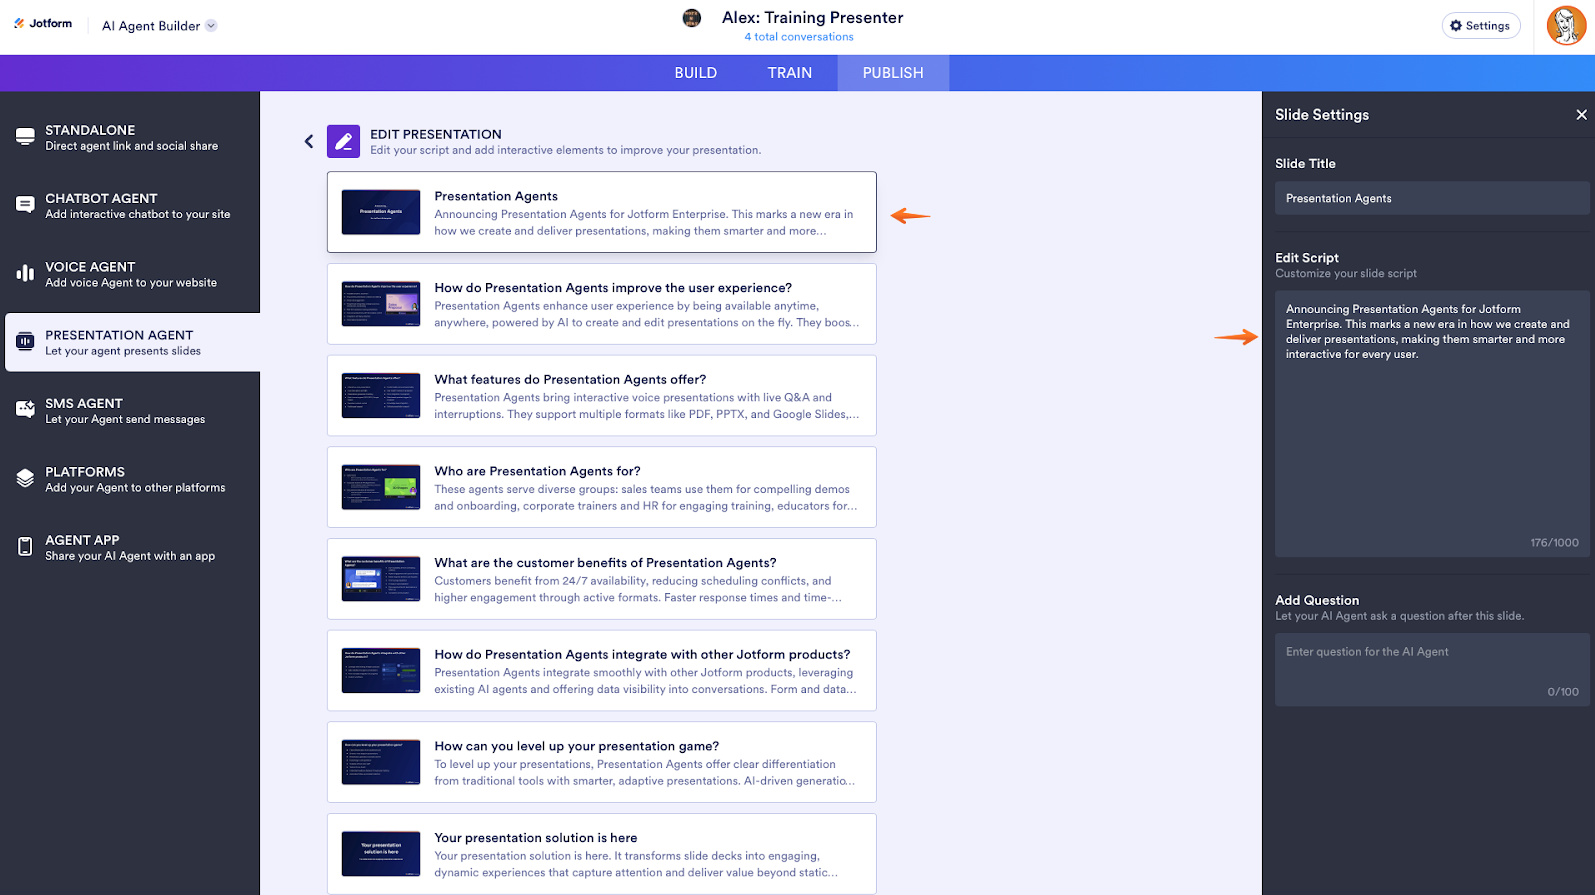Image resolution: width=1595 pixels, height=895 pixels.
Task: Select 'What are the customer benefits' title
Action: coord(605,563)
